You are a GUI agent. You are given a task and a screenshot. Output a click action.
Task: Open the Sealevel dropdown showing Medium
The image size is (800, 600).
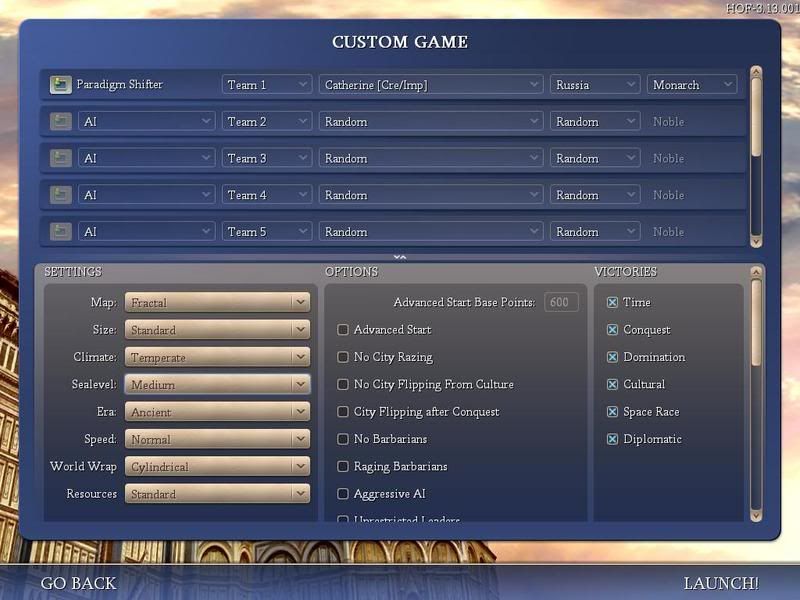click(217, 385)
